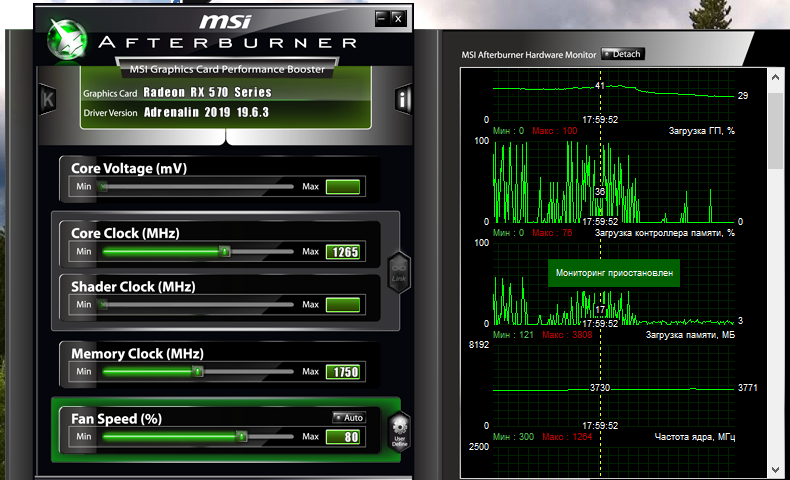Click the Shader Clock slider
The height and width of the screenshot is (480, 790).
[x=198, y=304]
